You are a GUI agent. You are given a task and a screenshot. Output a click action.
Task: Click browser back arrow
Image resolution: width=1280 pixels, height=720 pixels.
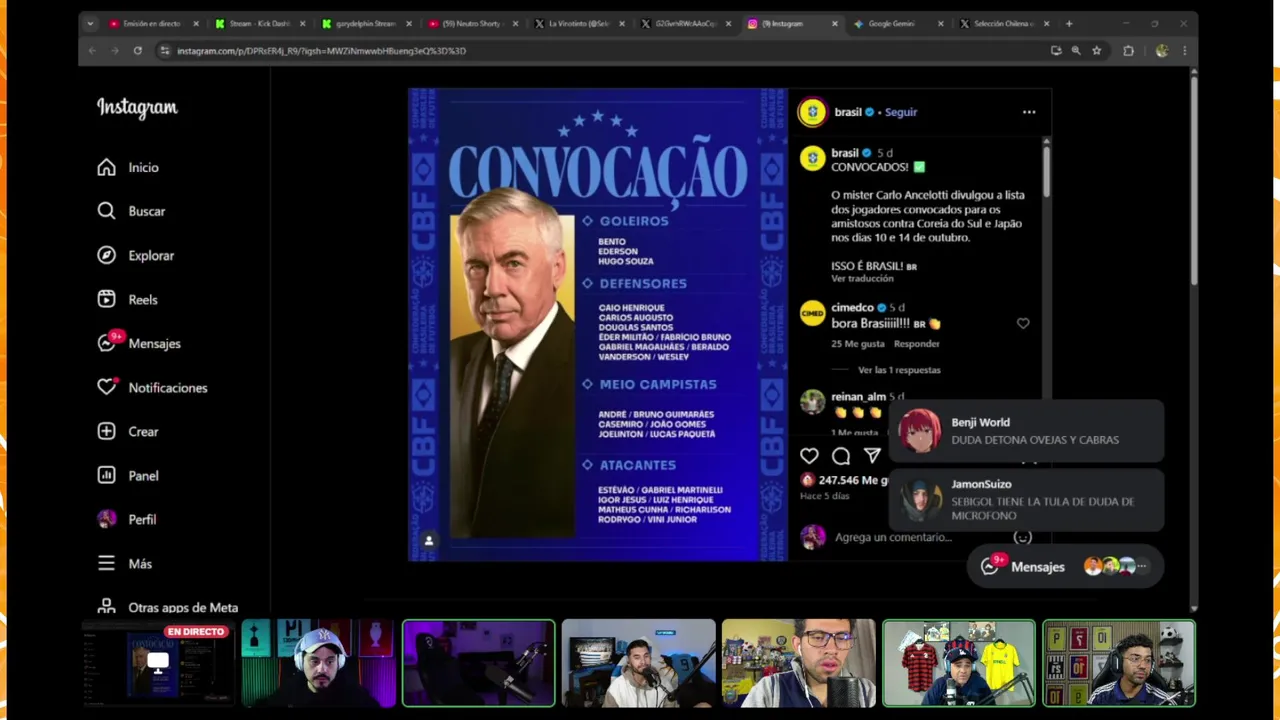click(92, 50)
